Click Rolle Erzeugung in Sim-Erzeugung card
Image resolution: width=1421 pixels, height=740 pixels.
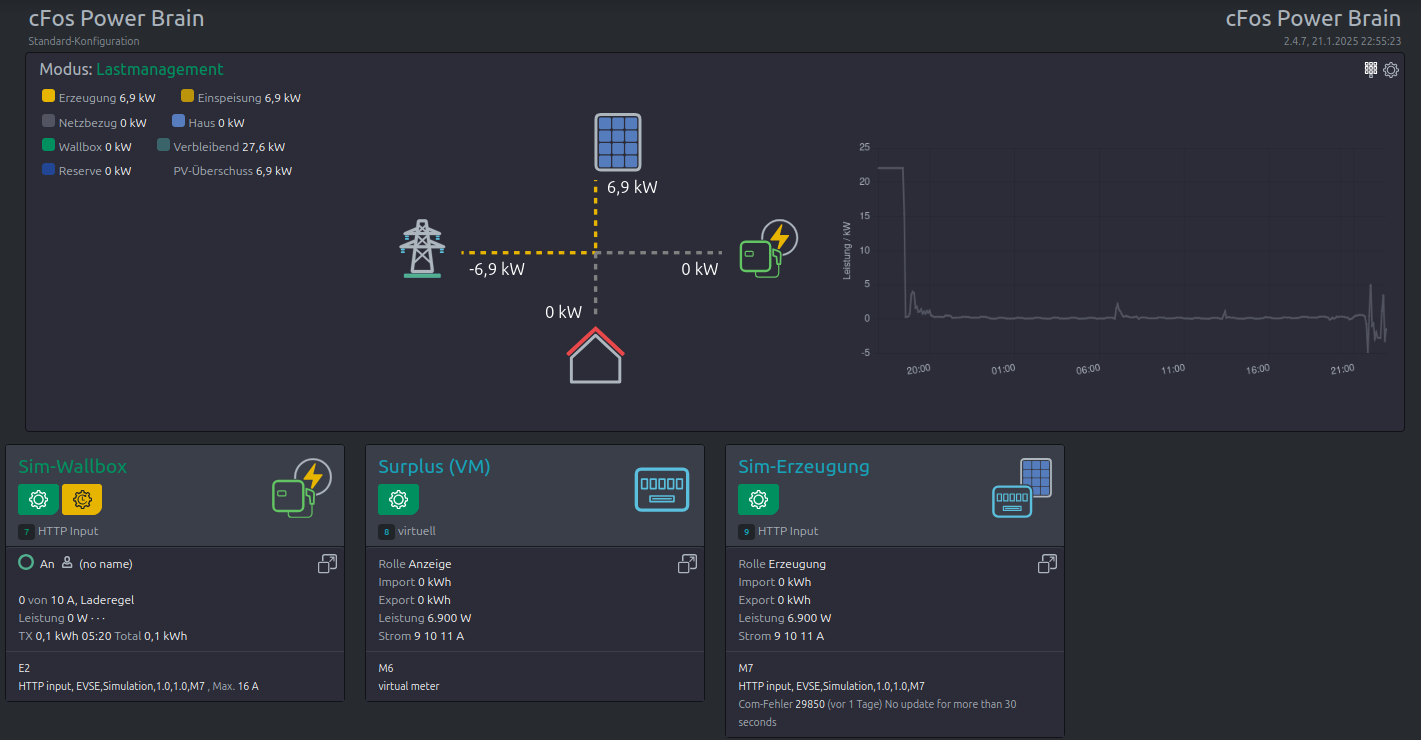pyautogui.click(x=782, y=564)
